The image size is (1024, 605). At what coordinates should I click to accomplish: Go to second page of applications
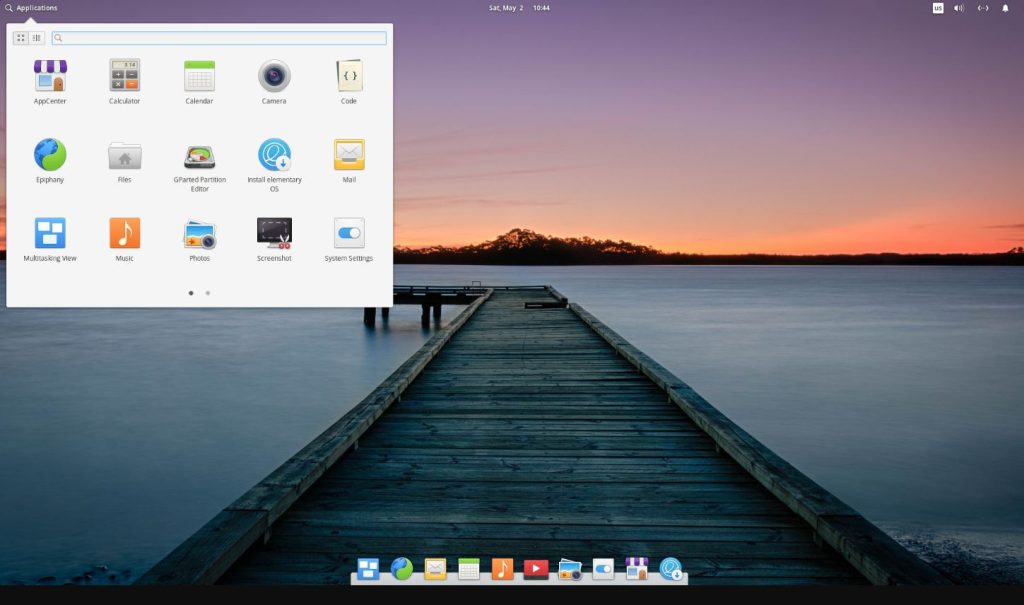207,293
